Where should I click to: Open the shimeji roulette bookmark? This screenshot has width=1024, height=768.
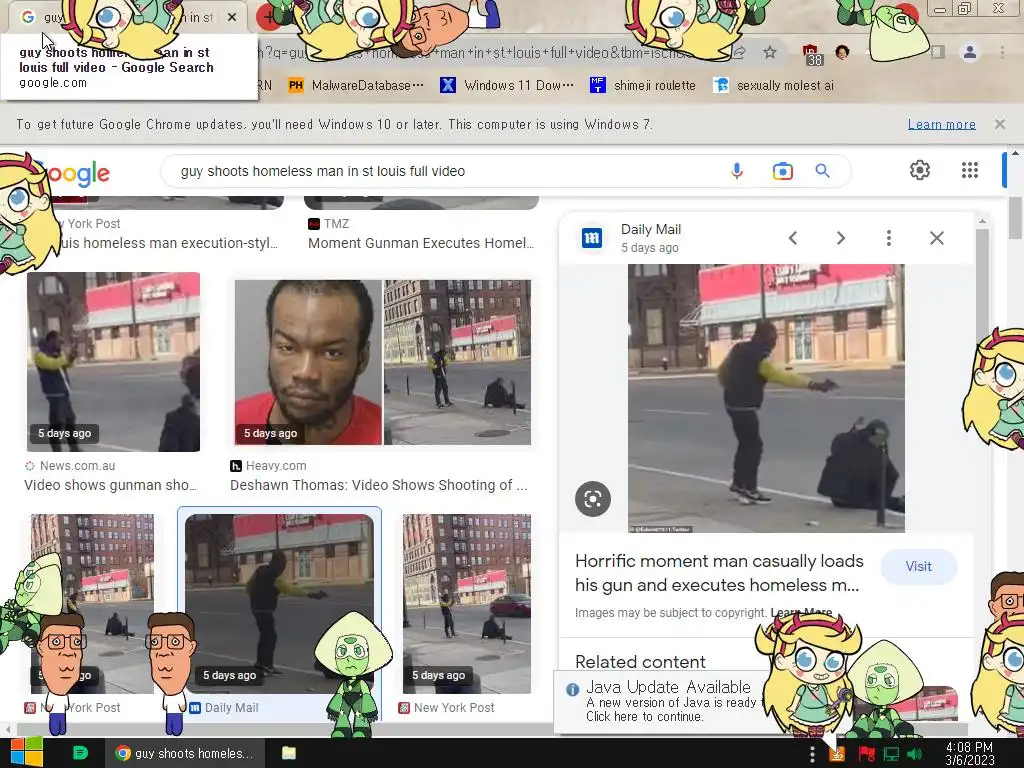643,86
